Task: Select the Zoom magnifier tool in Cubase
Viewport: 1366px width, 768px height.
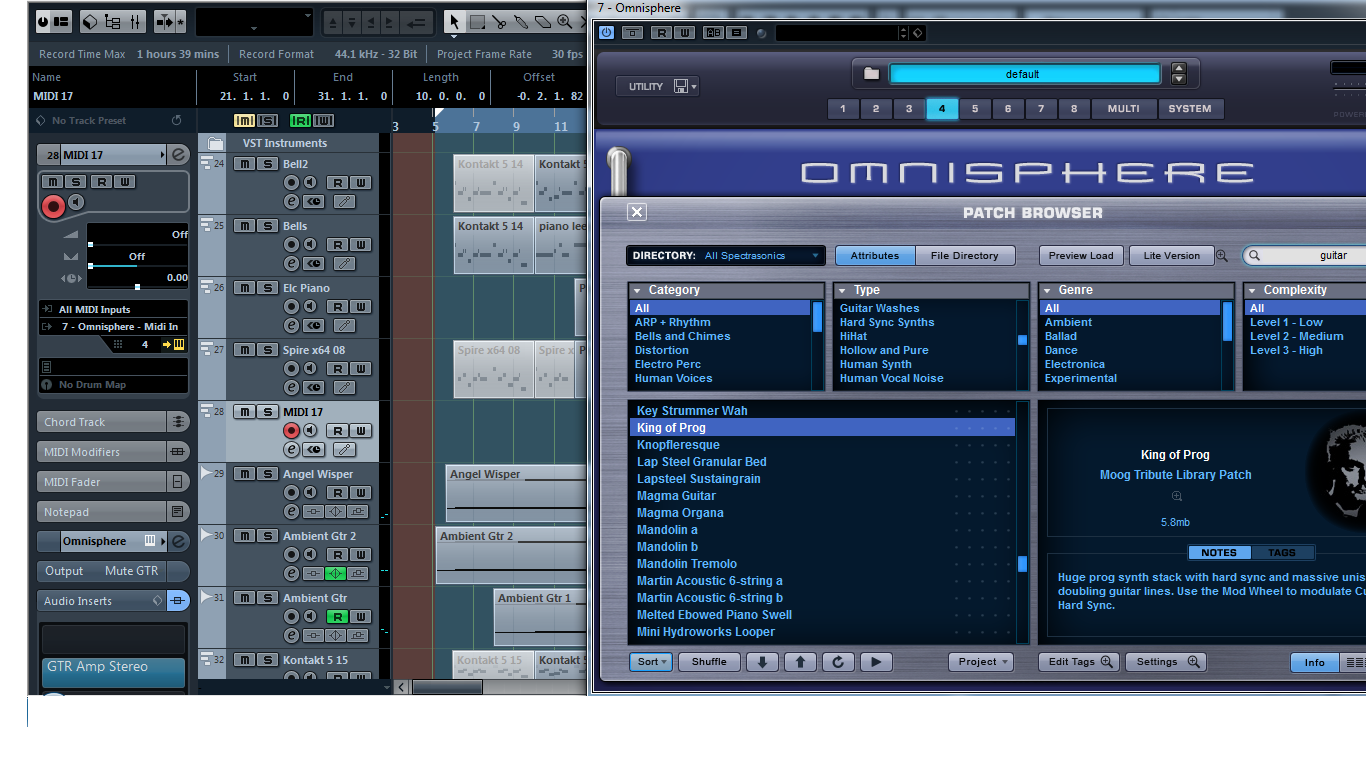Action: point(565,22)
